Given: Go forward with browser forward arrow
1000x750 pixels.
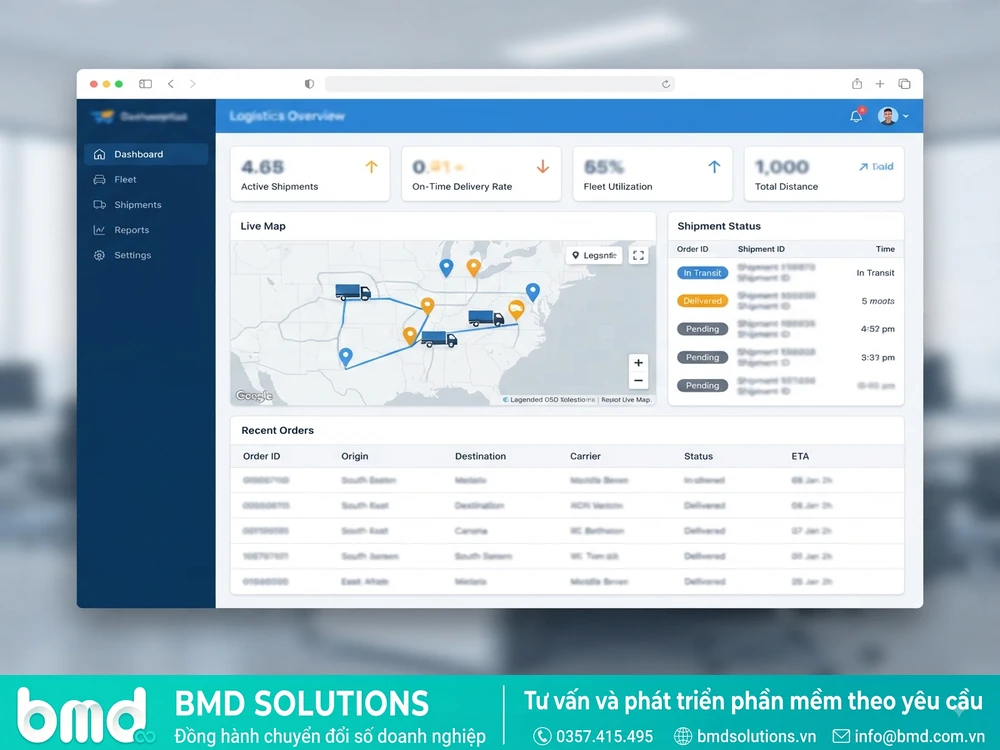Looking at the screenshot, I should (193, 84).
